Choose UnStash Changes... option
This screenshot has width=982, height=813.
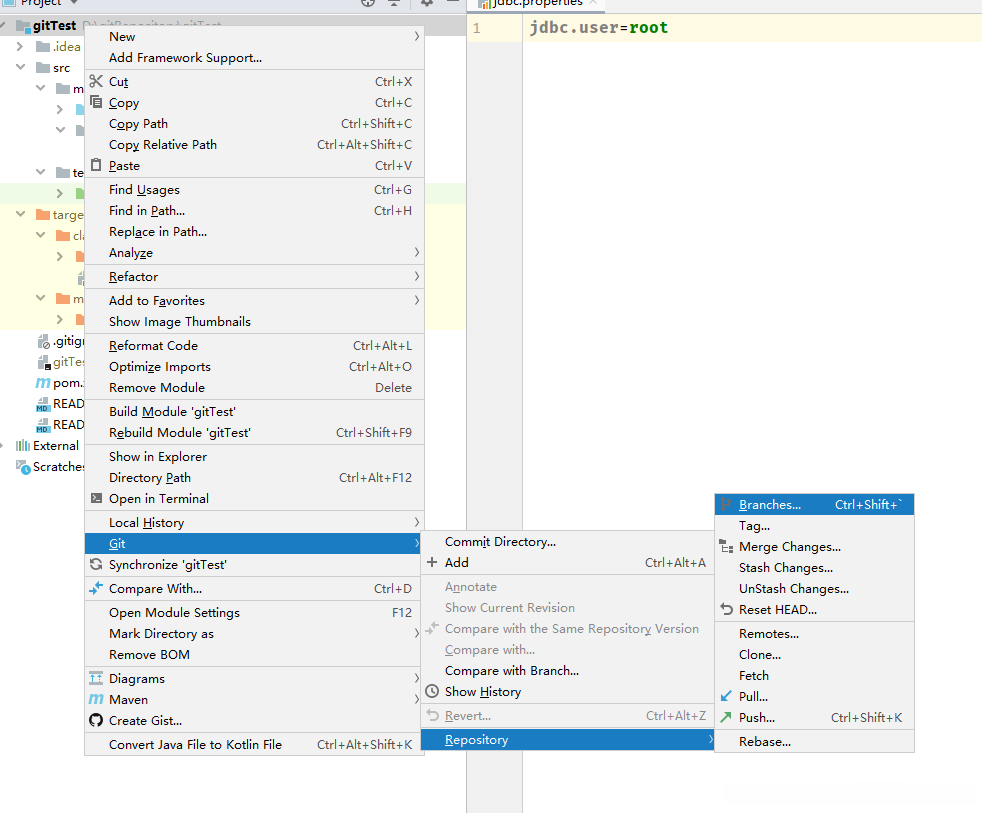pos(814,588)
